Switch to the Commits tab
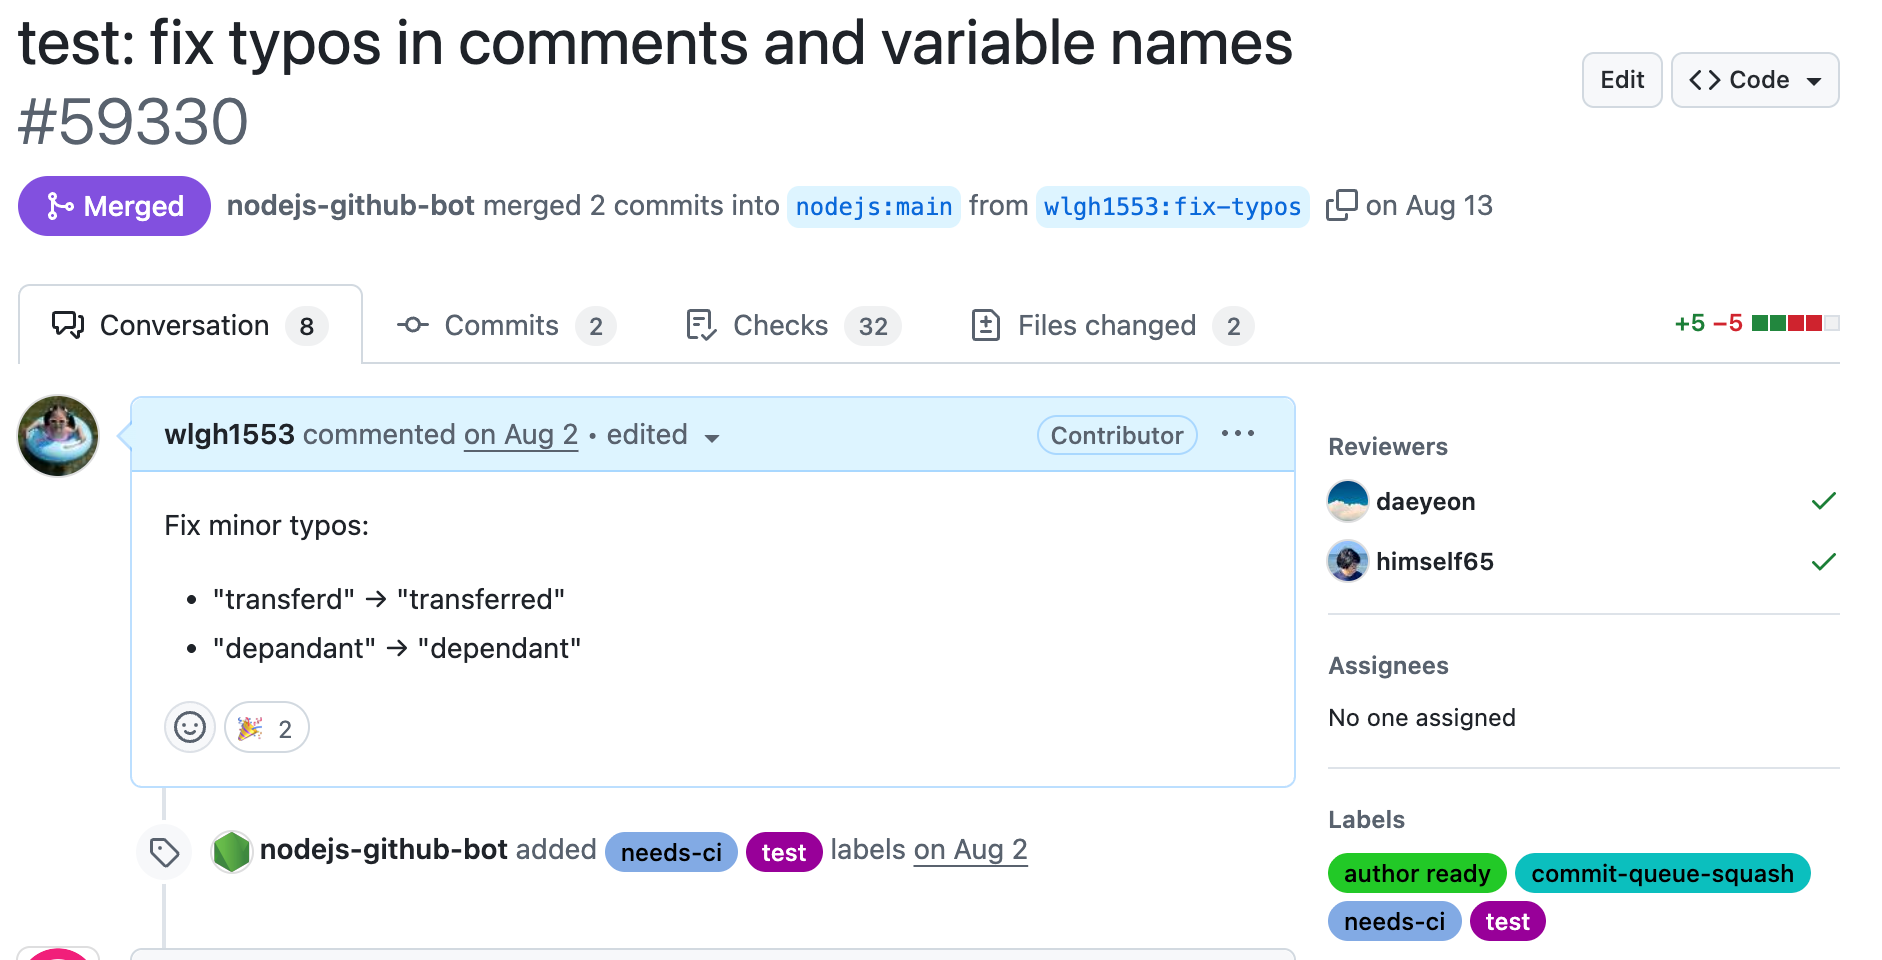The width and height of the screenshot is (1882, 960). [505, 326]
